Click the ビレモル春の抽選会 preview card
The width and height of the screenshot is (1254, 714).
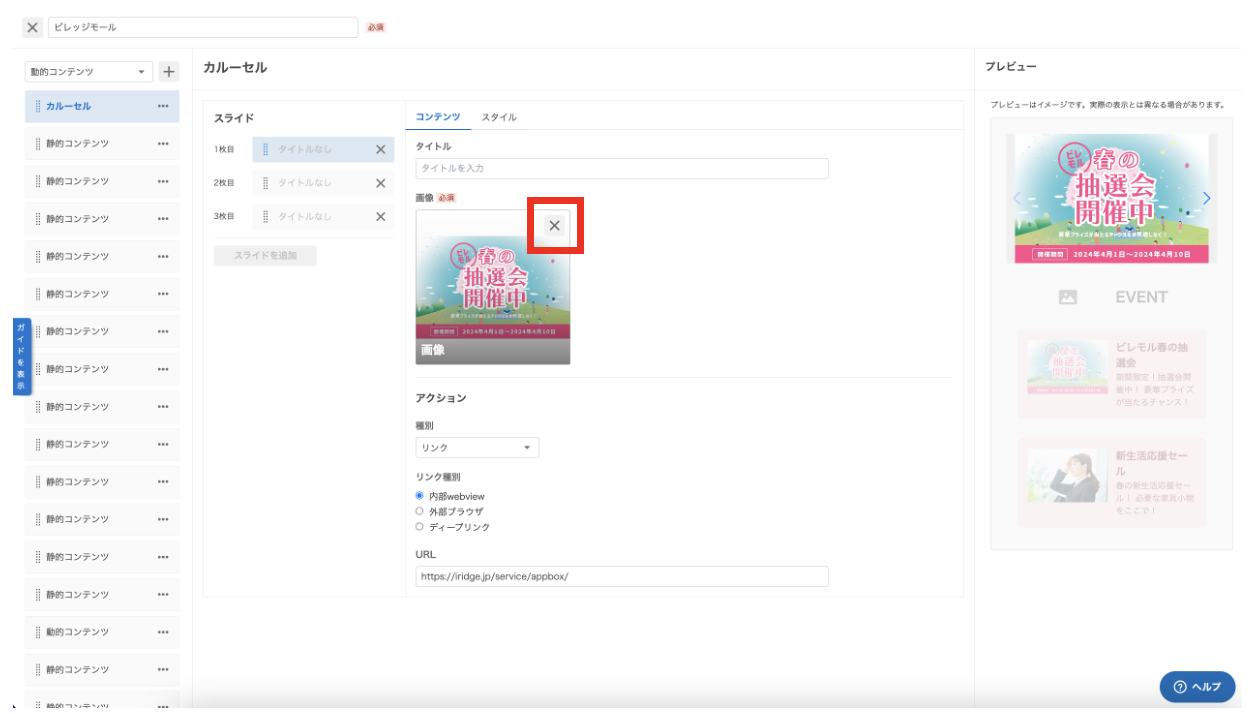(1111, 374)
